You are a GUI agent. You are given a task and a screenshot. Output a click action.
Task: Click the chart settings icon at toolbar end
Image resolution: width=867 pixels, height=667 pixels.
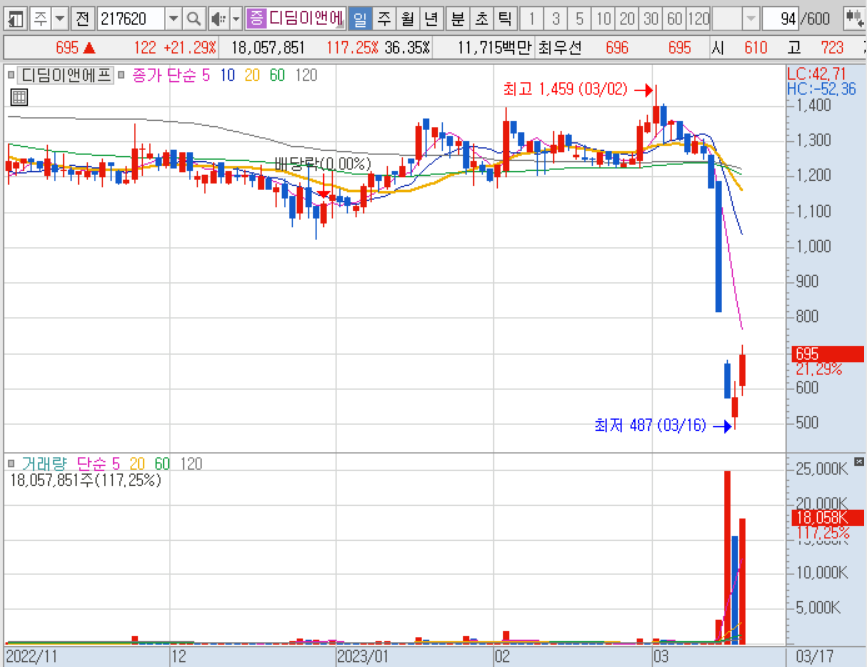point(854,19)
